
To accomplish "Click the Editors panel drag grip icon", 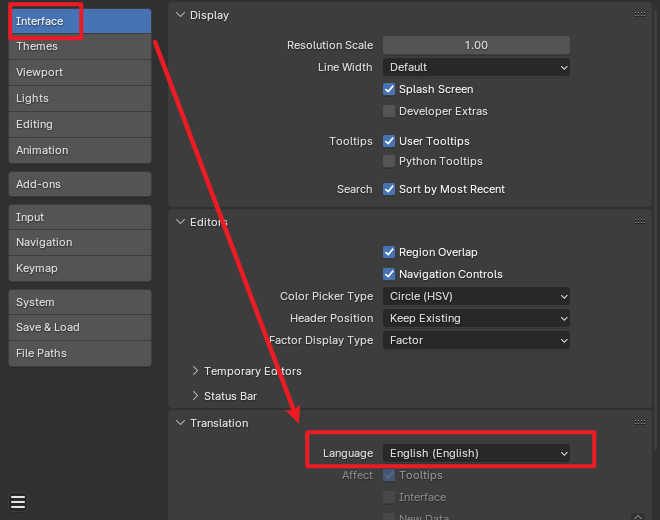I will click(640, 222).
